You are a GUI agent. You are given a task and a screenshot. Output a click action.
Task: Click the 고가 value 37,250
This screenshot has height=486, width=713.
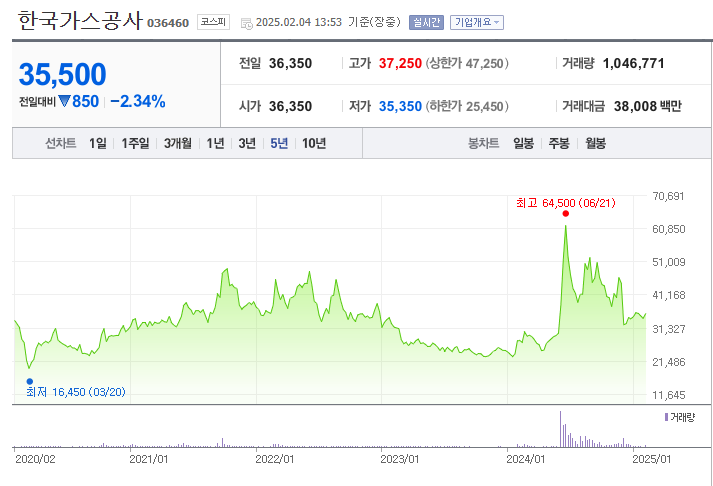click(x=400, y=63)
